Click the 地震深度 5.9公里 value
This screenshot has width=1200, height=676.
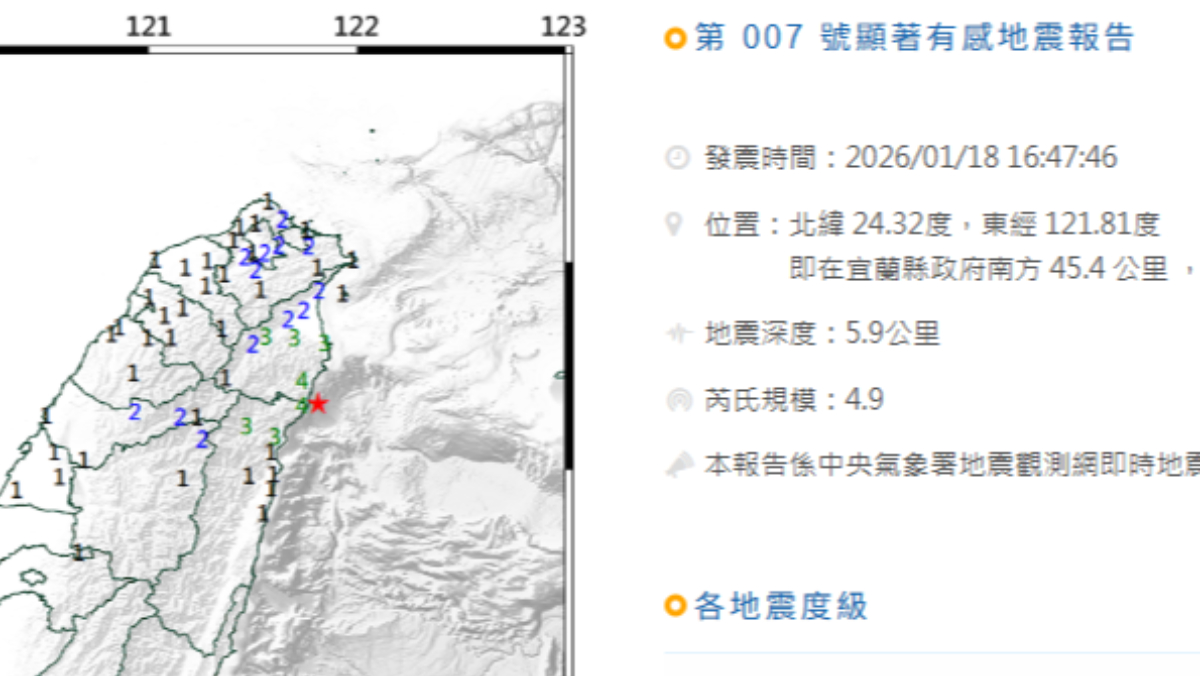(x=822, y=333)
